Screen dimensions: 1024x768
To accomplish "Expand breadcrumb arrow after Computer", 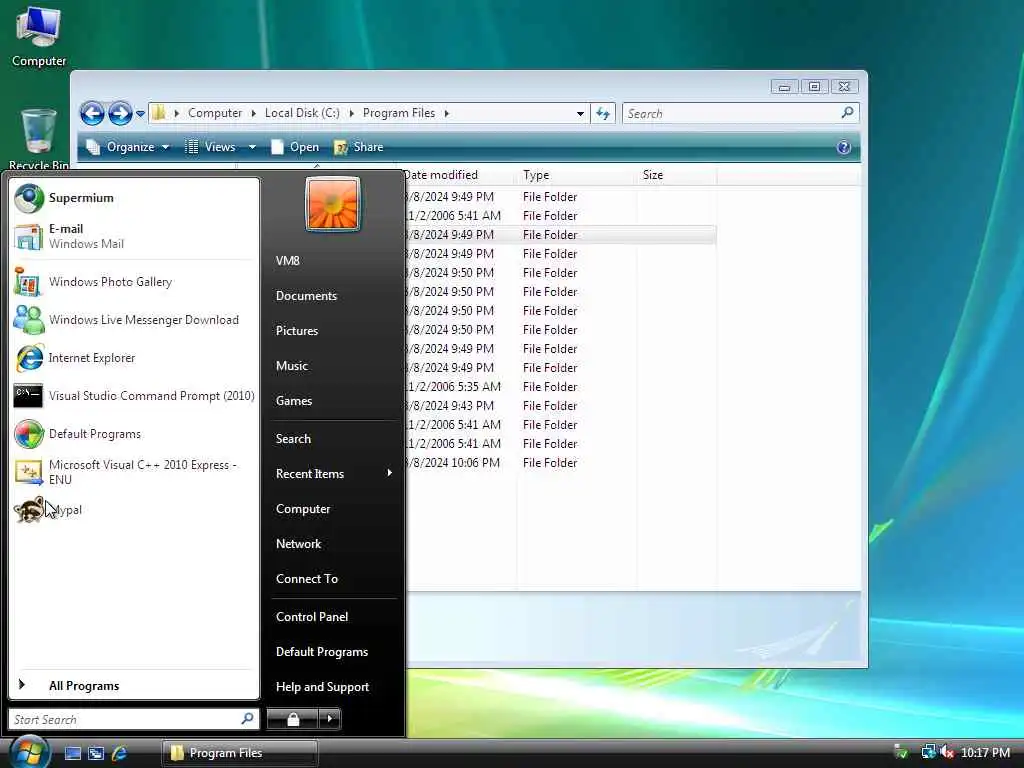I will coord(253,113).
